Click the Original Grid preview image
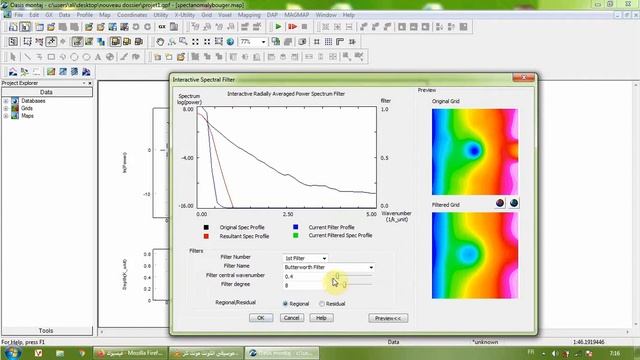This screenshot has height=360, width=640. pyautogui.click(x=475, y=152)
